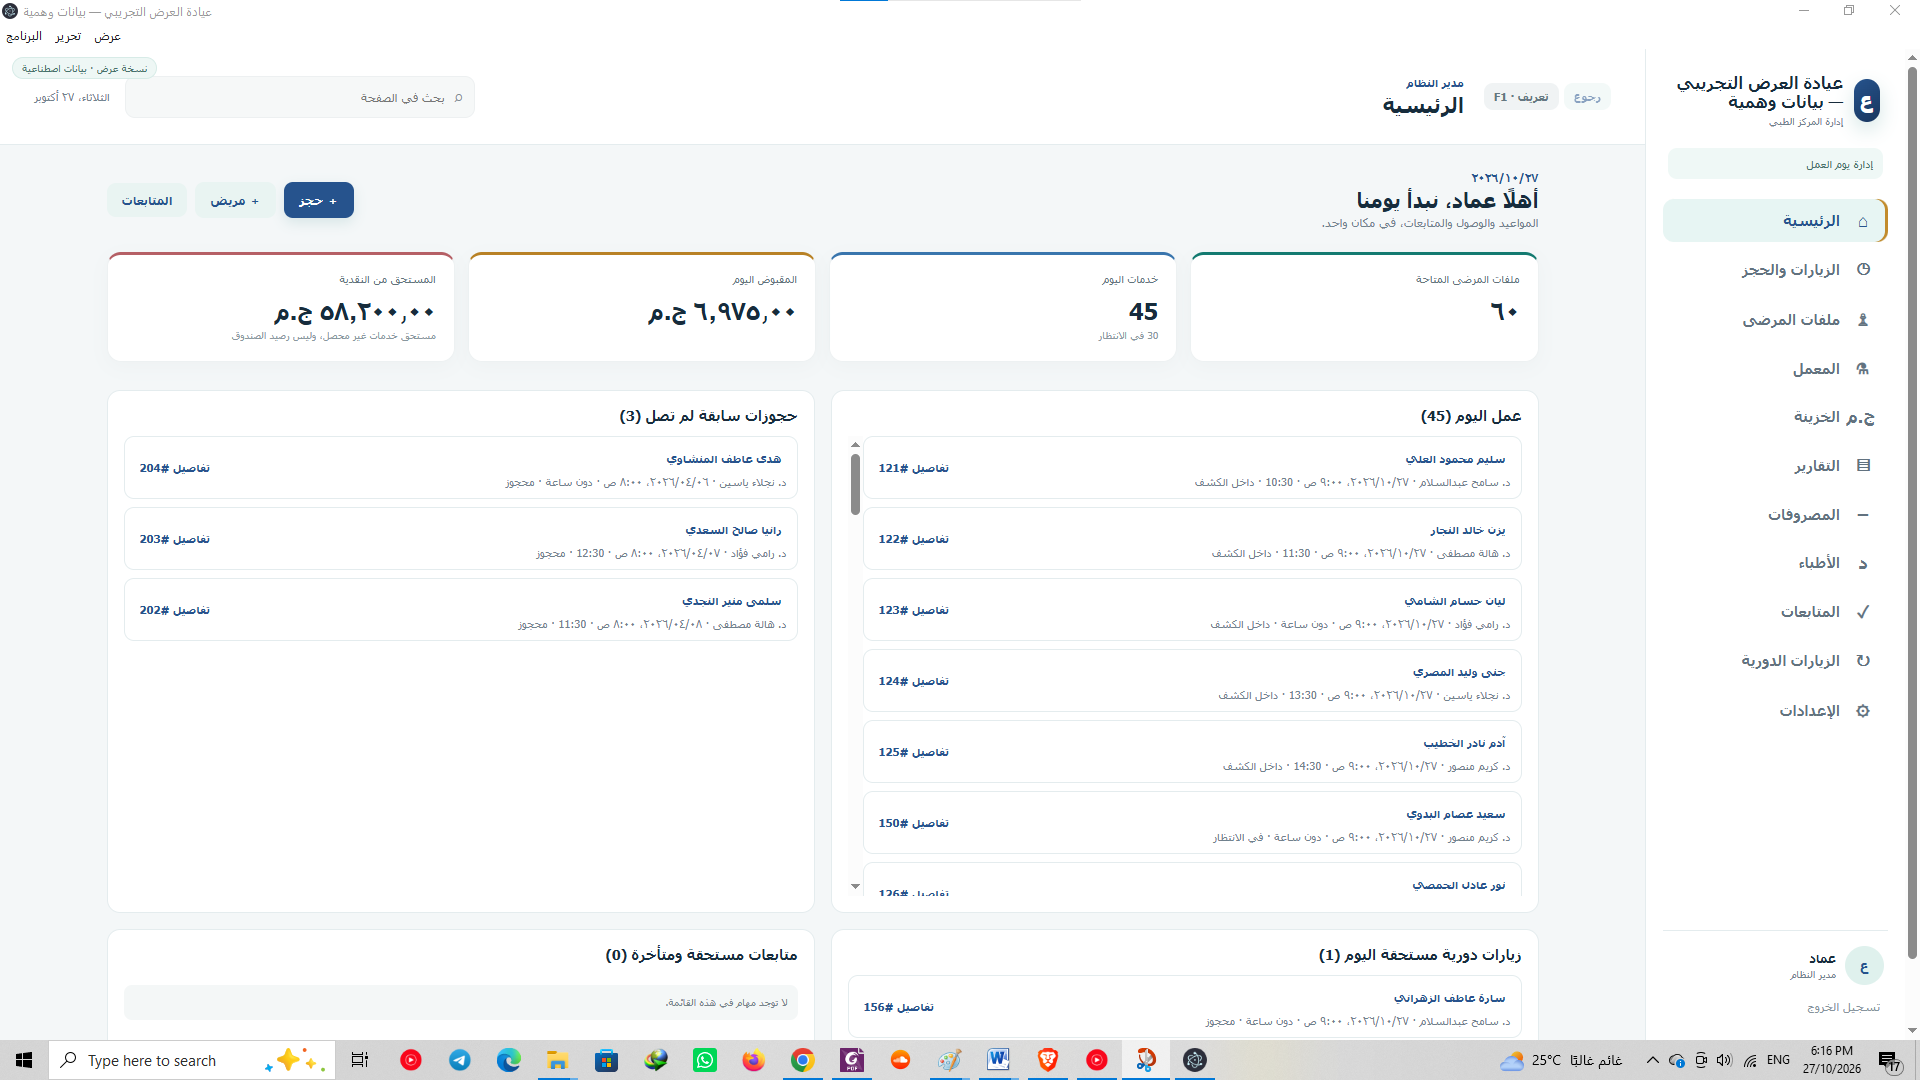Open Microsoft Word from the taskbar
1920x1080 pixels.
998,1060
